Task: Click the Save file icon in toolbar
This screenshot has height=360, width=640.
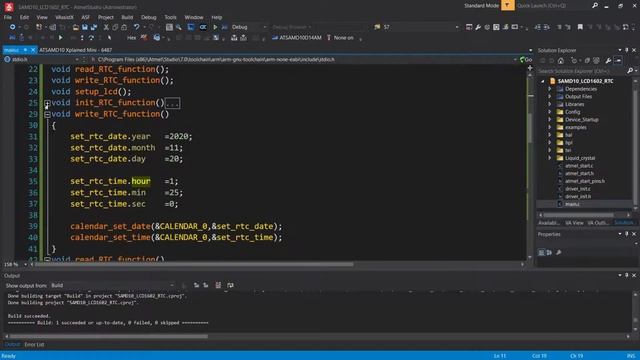Action: [84, 27]
